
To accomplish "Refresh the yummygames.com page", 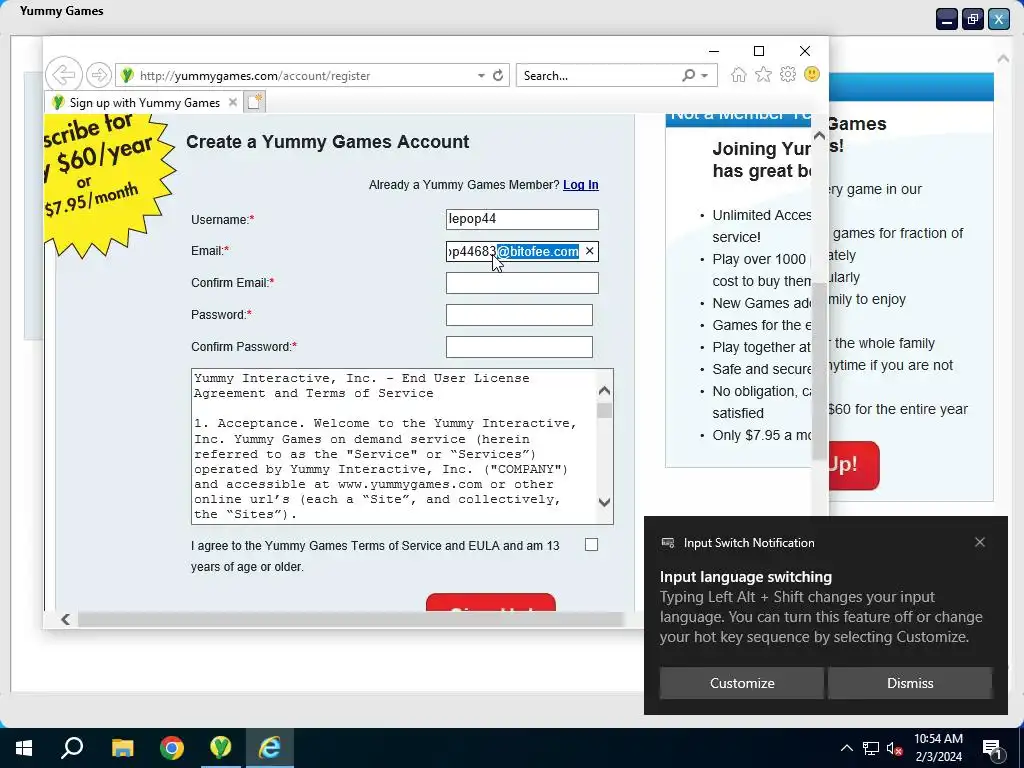I will click(x=498, y=75).
